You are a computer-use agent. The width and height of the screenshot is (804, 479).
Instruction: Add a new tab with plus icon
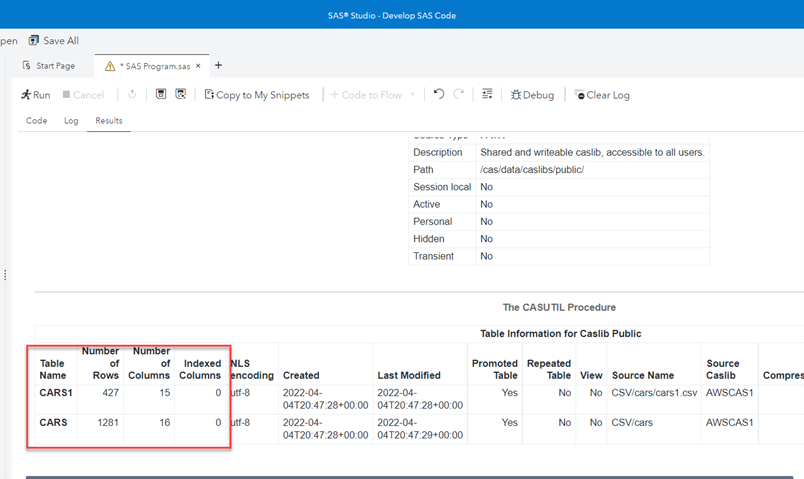(x=219, y=66)
